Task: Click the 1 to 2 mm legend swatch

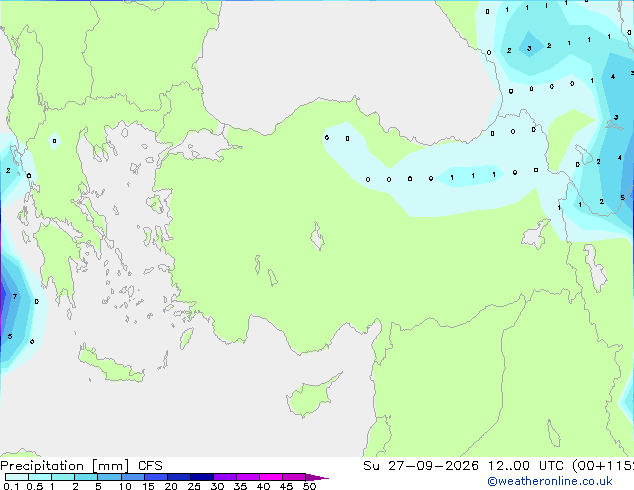Action: 63,477
